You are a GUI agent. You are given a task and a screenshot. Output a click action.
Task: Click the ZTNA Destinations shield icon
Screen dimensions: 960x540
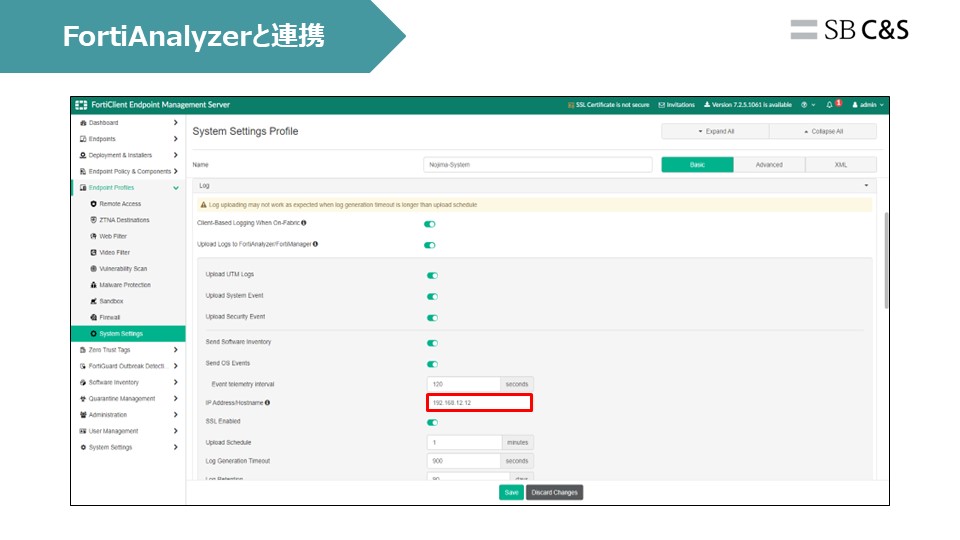pyautogui.click(x=94, y=220)
